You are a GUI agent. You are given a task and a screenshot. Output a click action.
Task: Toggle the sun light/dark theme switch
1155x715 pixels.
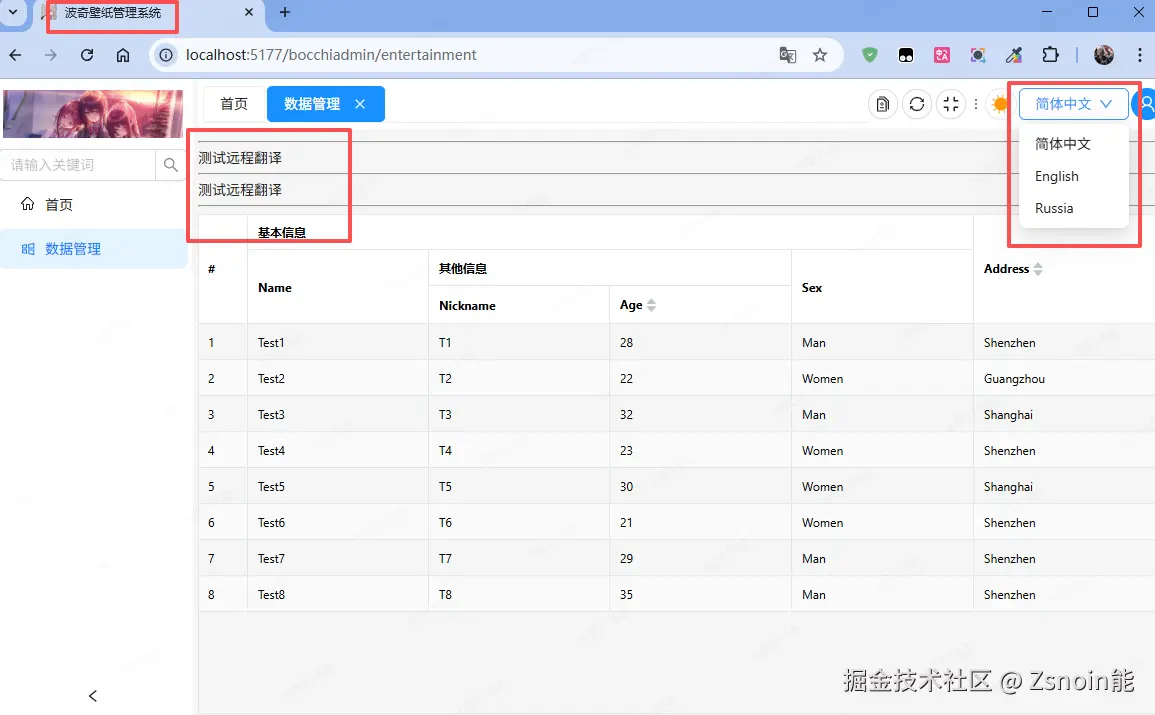coord(999,104)
